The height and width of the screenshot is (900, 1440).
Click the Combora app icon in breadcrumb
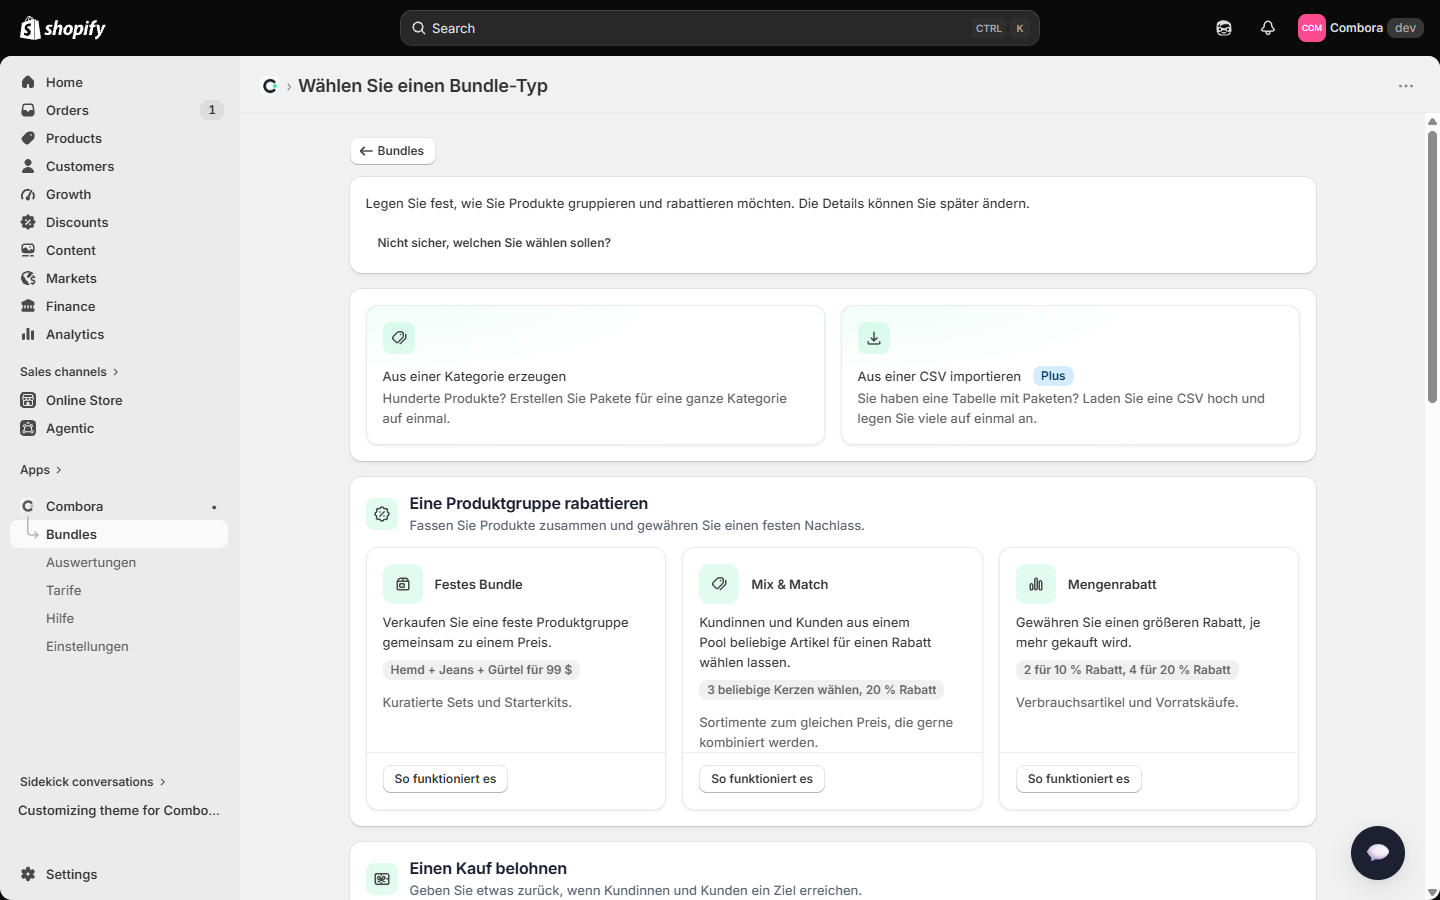(x=270, y=86)
